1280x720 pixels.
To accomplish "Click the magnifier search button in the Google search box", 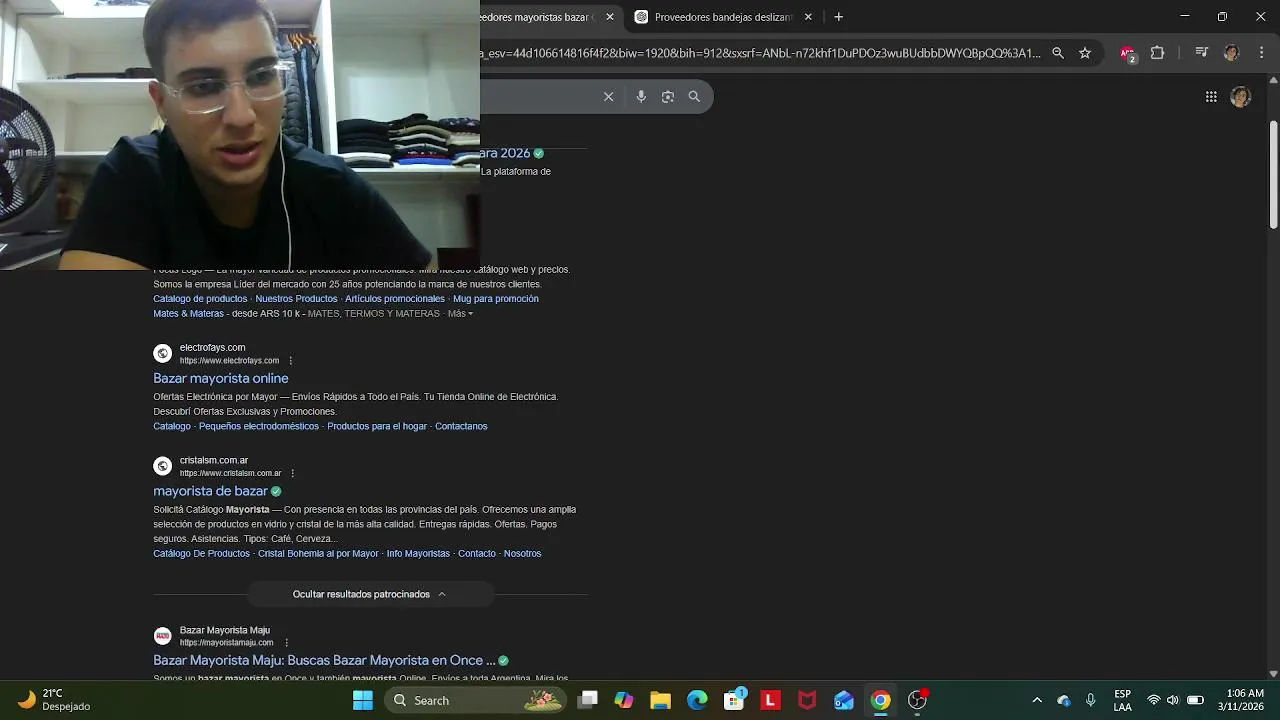I will point(694,97).
